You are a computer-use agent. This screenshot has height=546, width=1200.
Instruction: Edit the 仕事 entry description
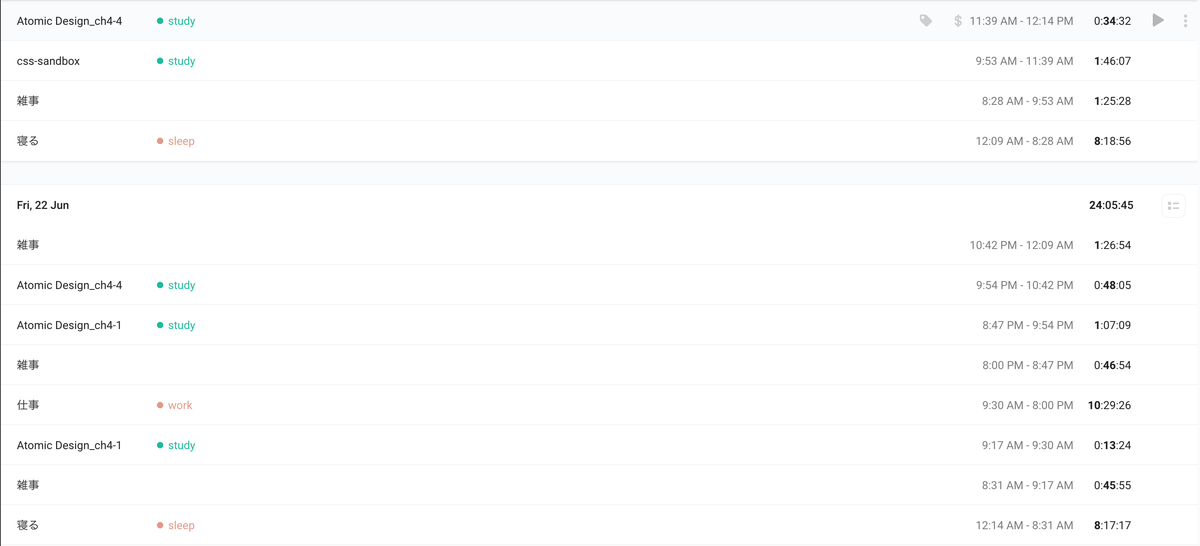point(28,405)
